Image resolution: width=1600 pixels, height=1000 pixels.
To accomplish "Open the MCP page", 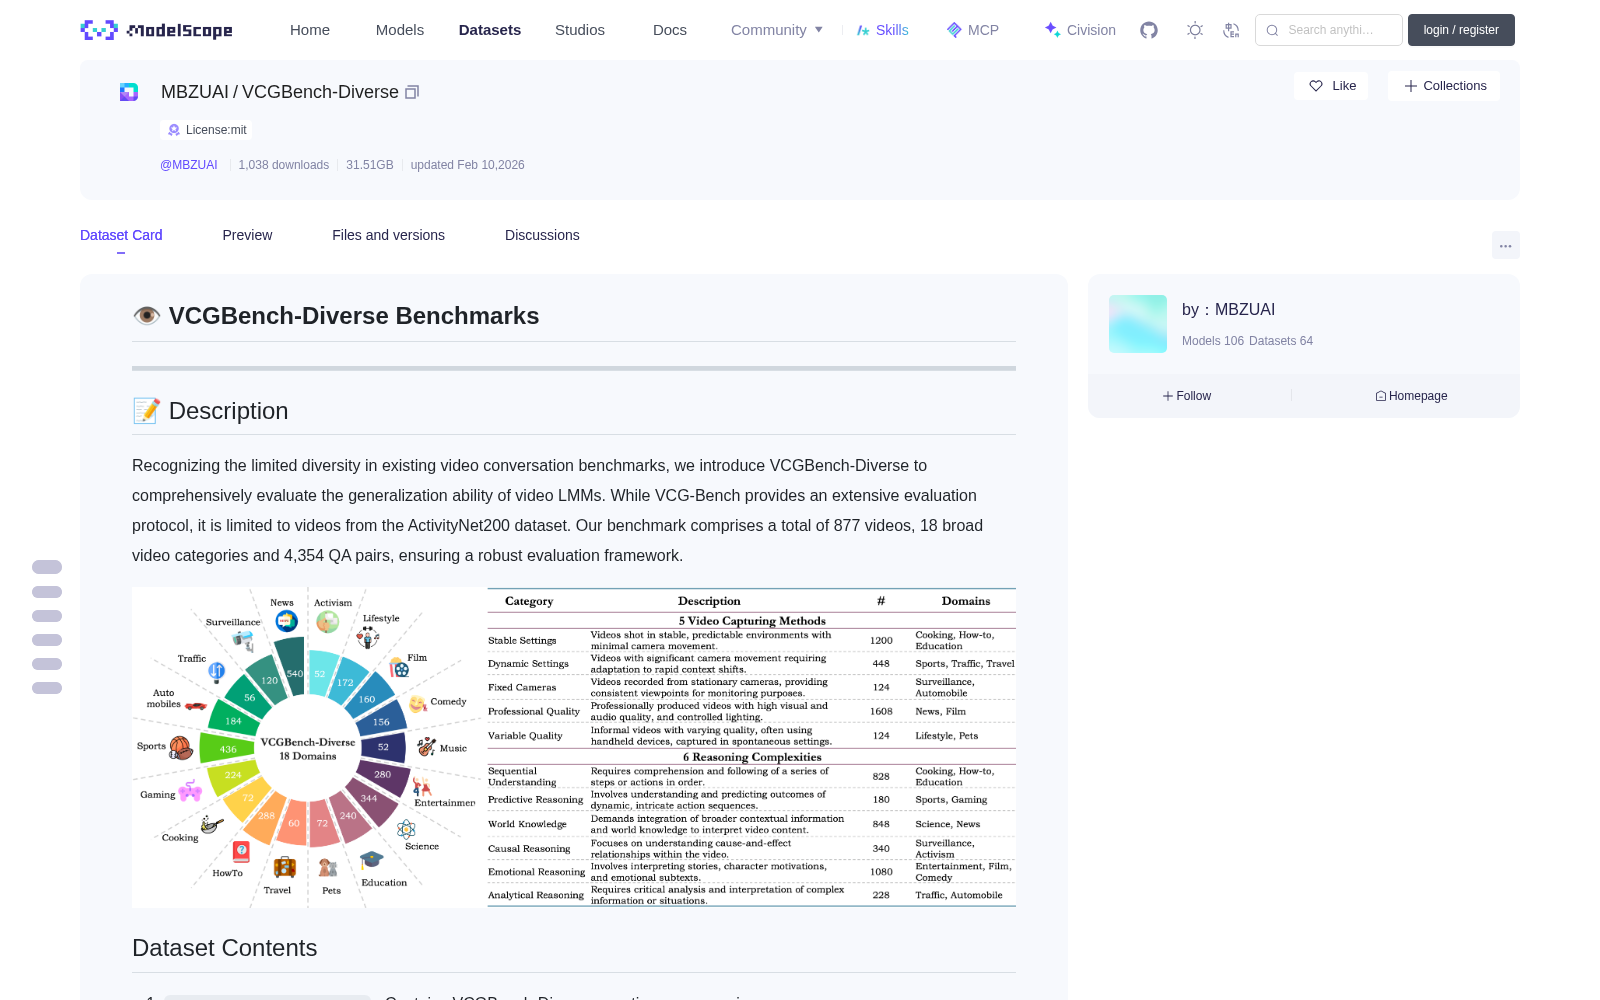I will [973, 30].
